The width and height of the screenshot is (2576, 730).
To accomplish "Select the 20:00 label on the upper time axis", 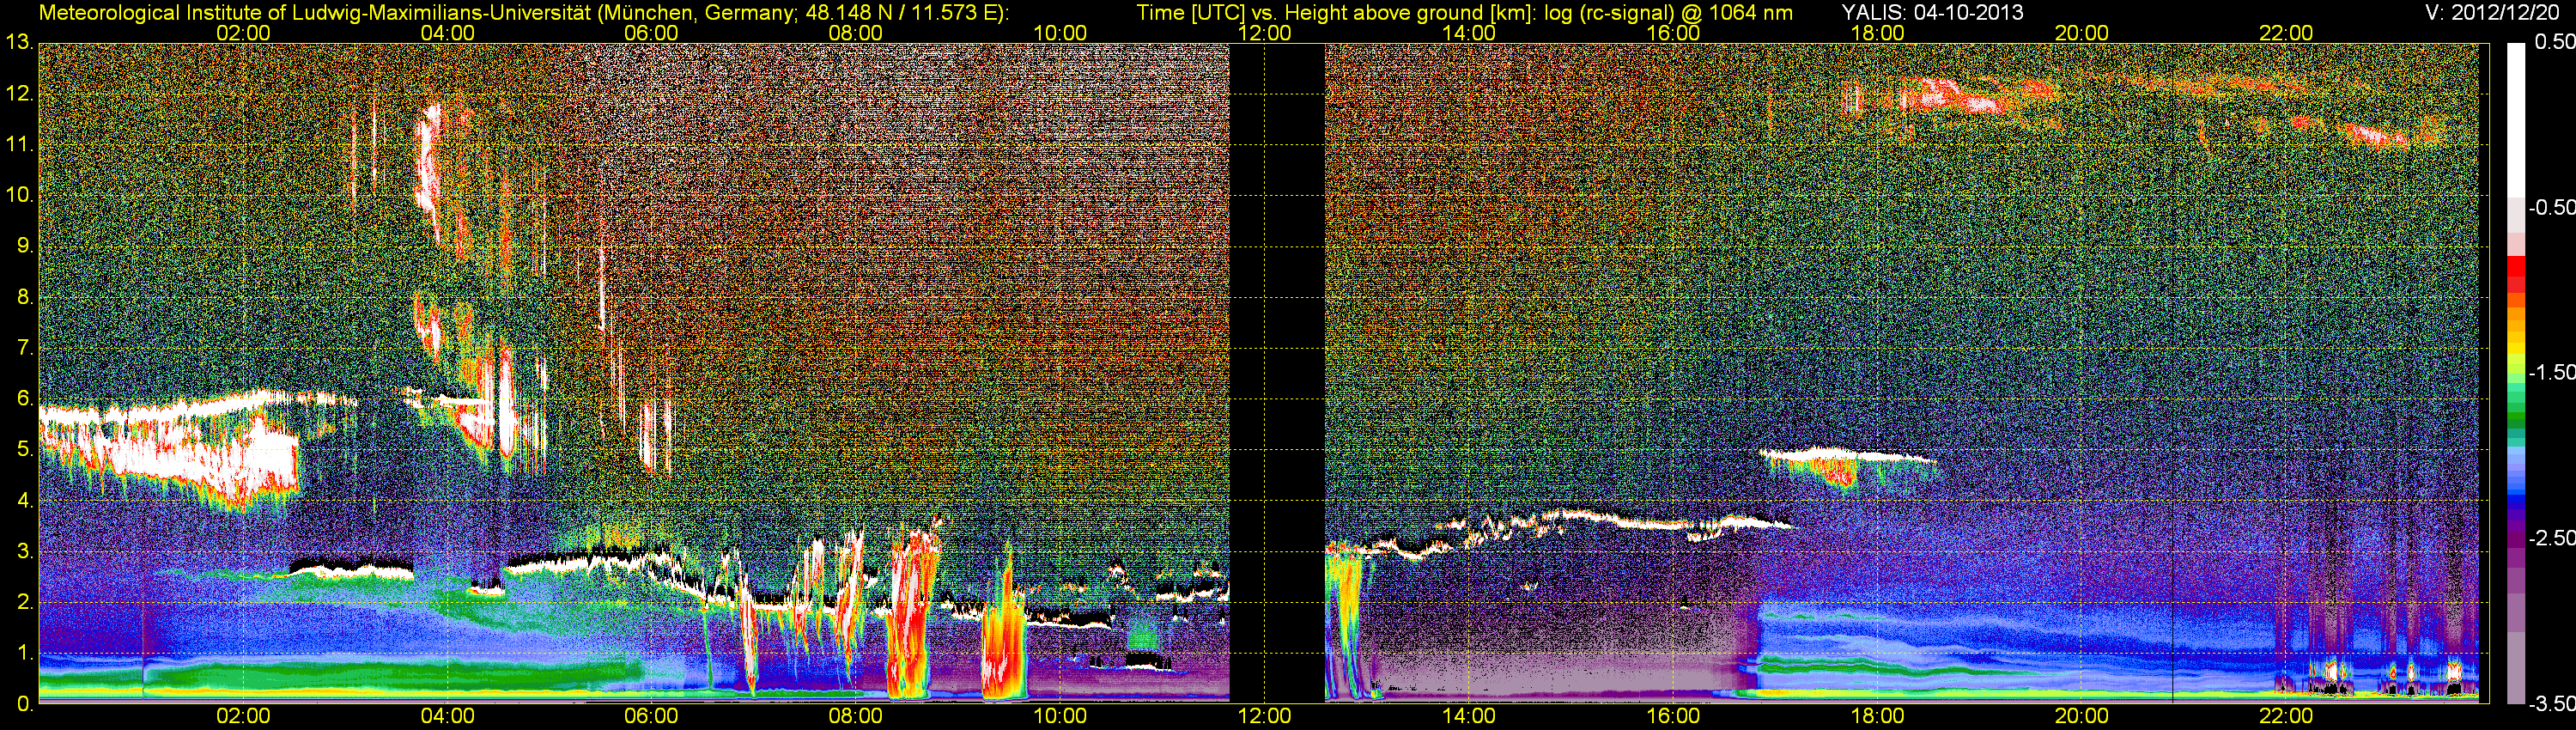I will pyautogui.click(x=2082, y=33).
